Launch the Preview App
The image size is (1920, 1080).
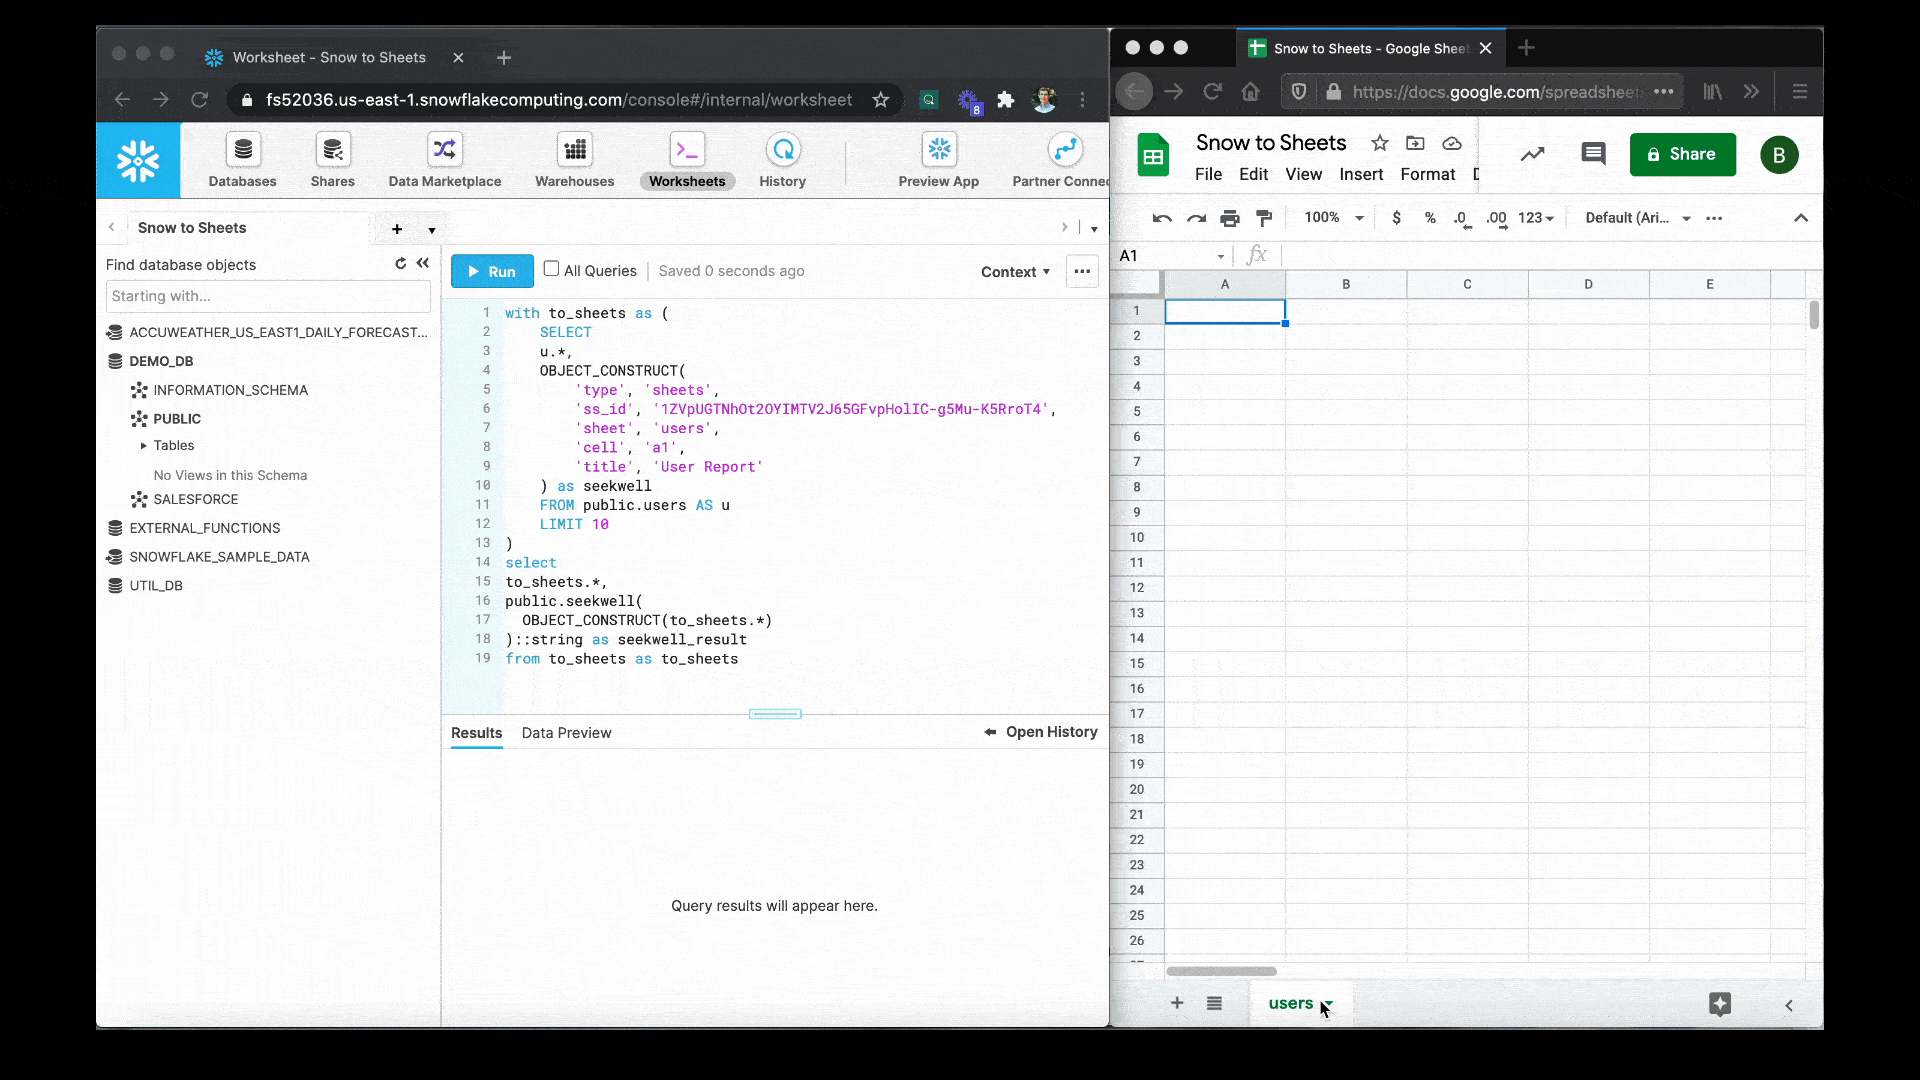click(939, 160)
